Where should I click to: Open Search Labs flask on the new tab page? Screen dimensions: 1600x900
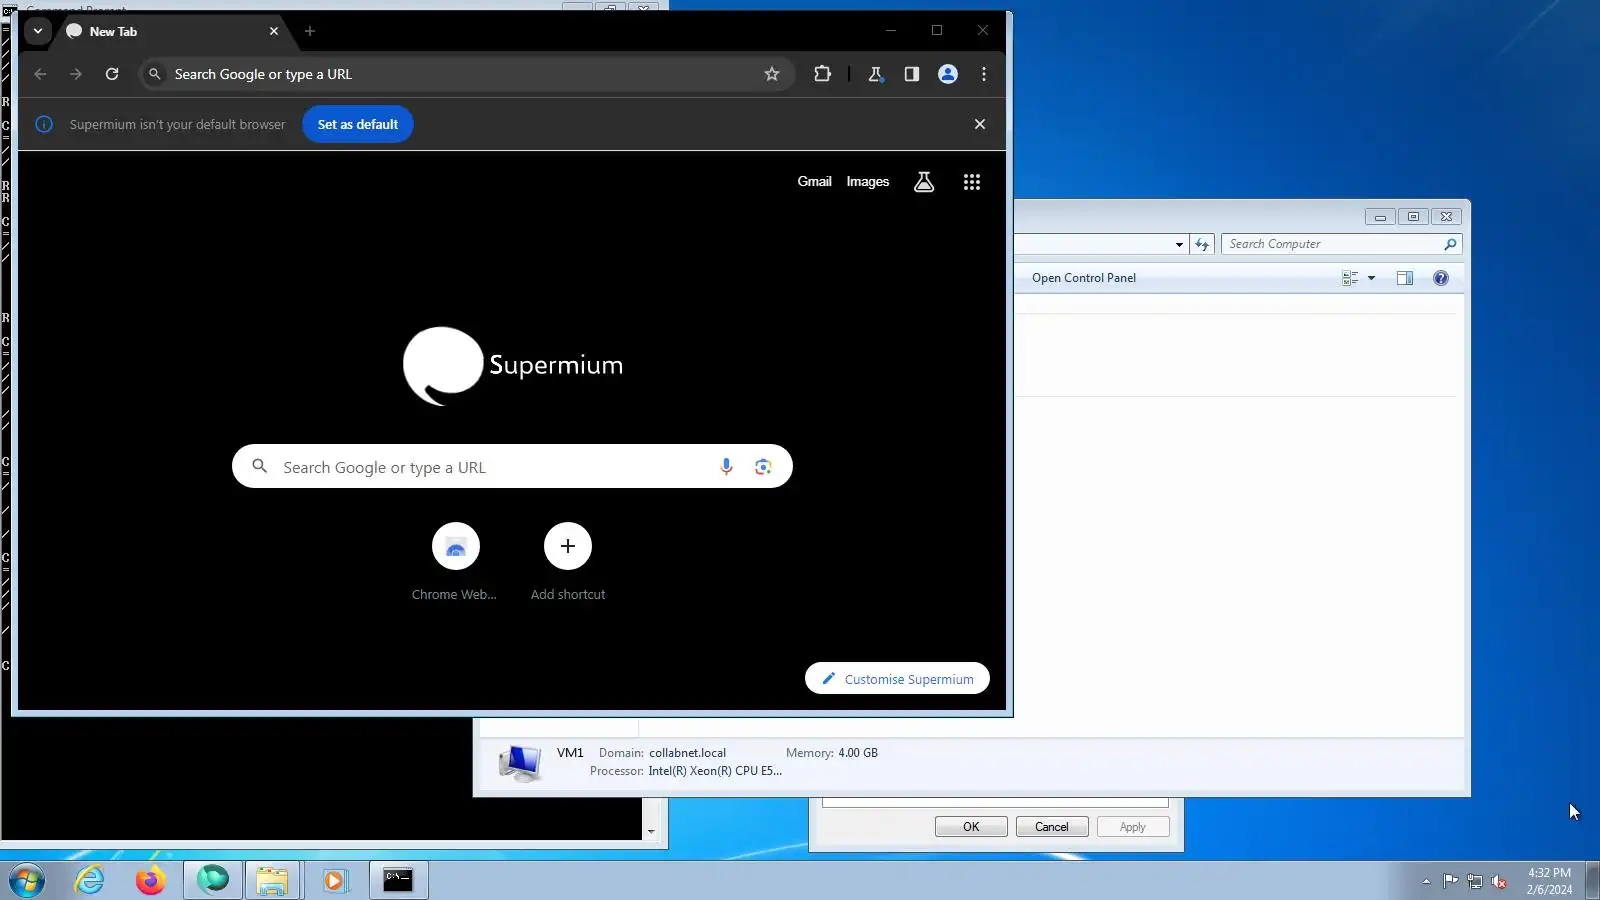(924, 182)
